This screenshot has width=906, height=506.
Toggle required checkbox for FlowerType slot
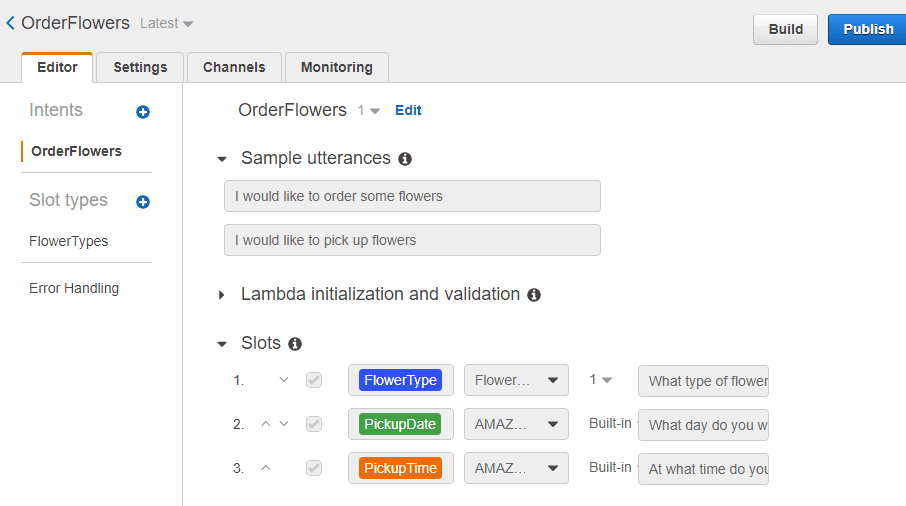pos(314,380)
